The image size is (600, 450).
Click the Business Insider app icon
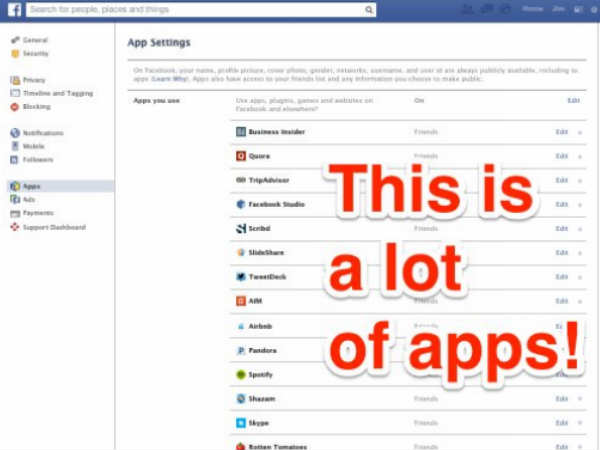241,132
